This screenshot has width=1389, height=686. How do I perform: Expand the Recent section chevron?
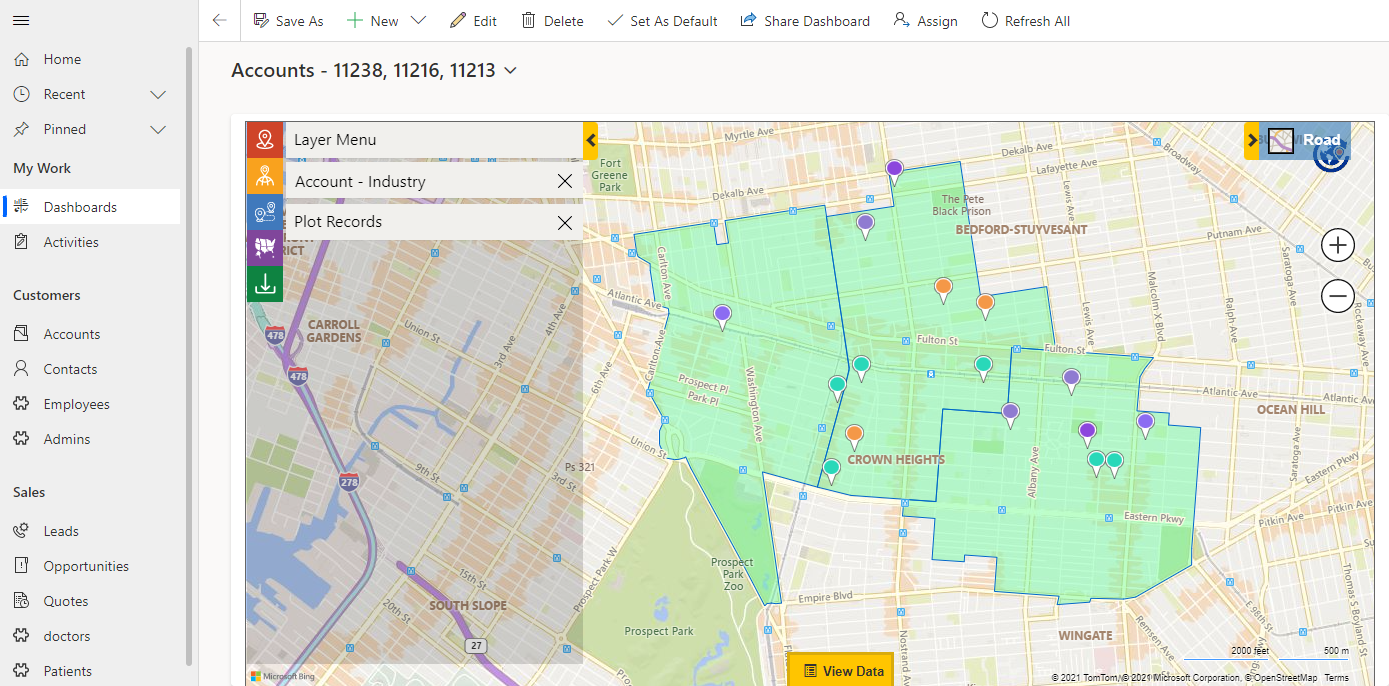coord(158,94)
